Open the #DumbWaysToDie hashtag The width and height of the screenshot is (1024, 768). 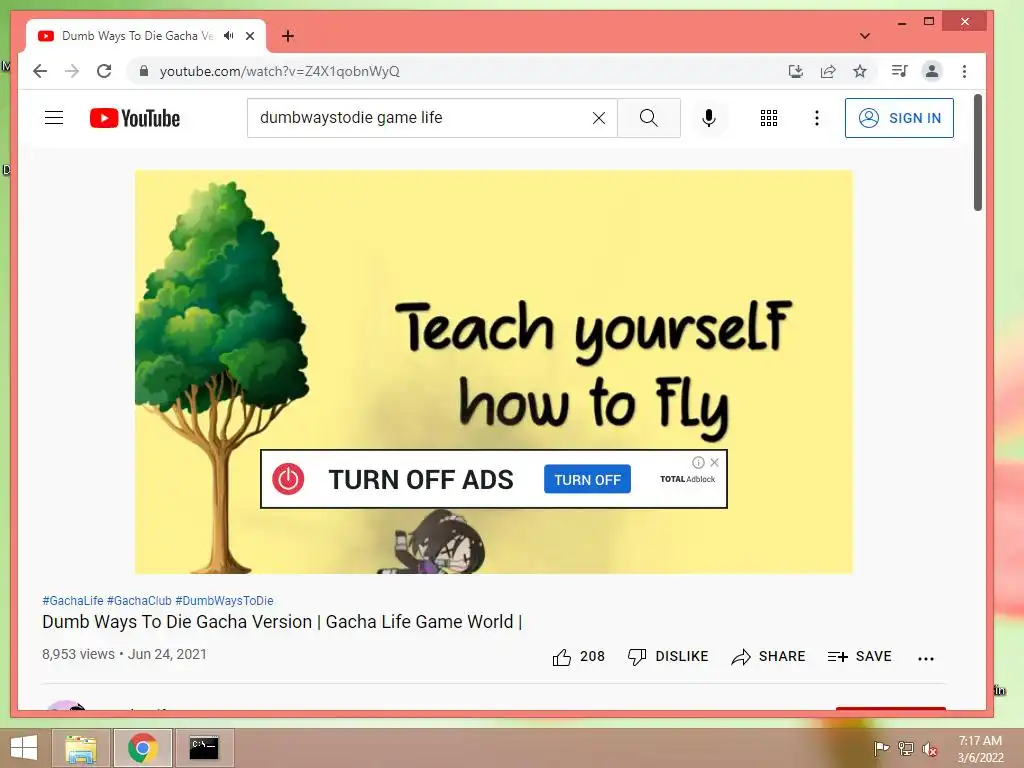point(224,601)
